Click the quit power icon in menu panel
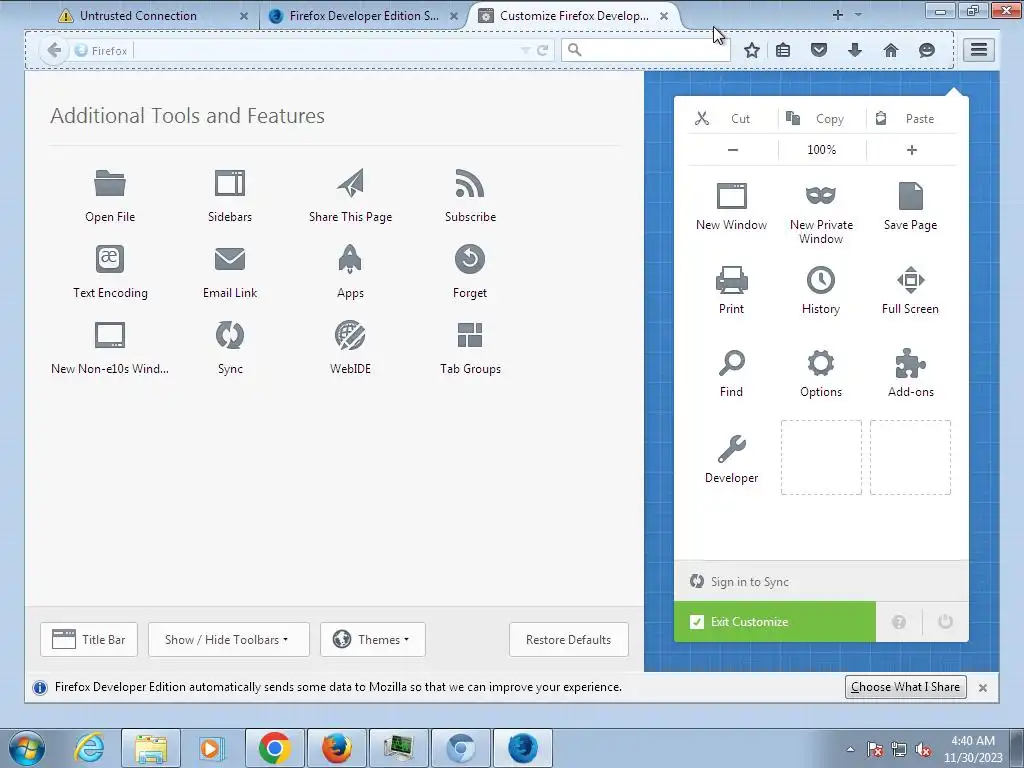The height and width of the screenshot is (768, 1024). pyautogui.click(x=945, y=622)
